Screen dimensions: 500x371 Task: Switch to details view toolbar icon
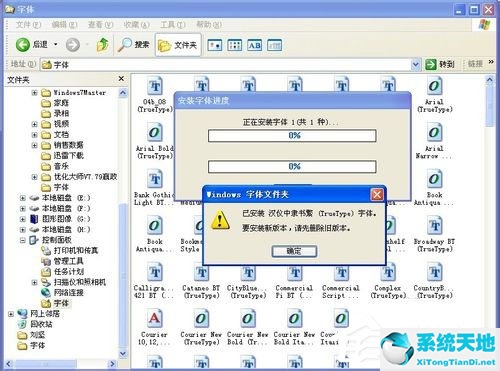(x=275, y=45)
